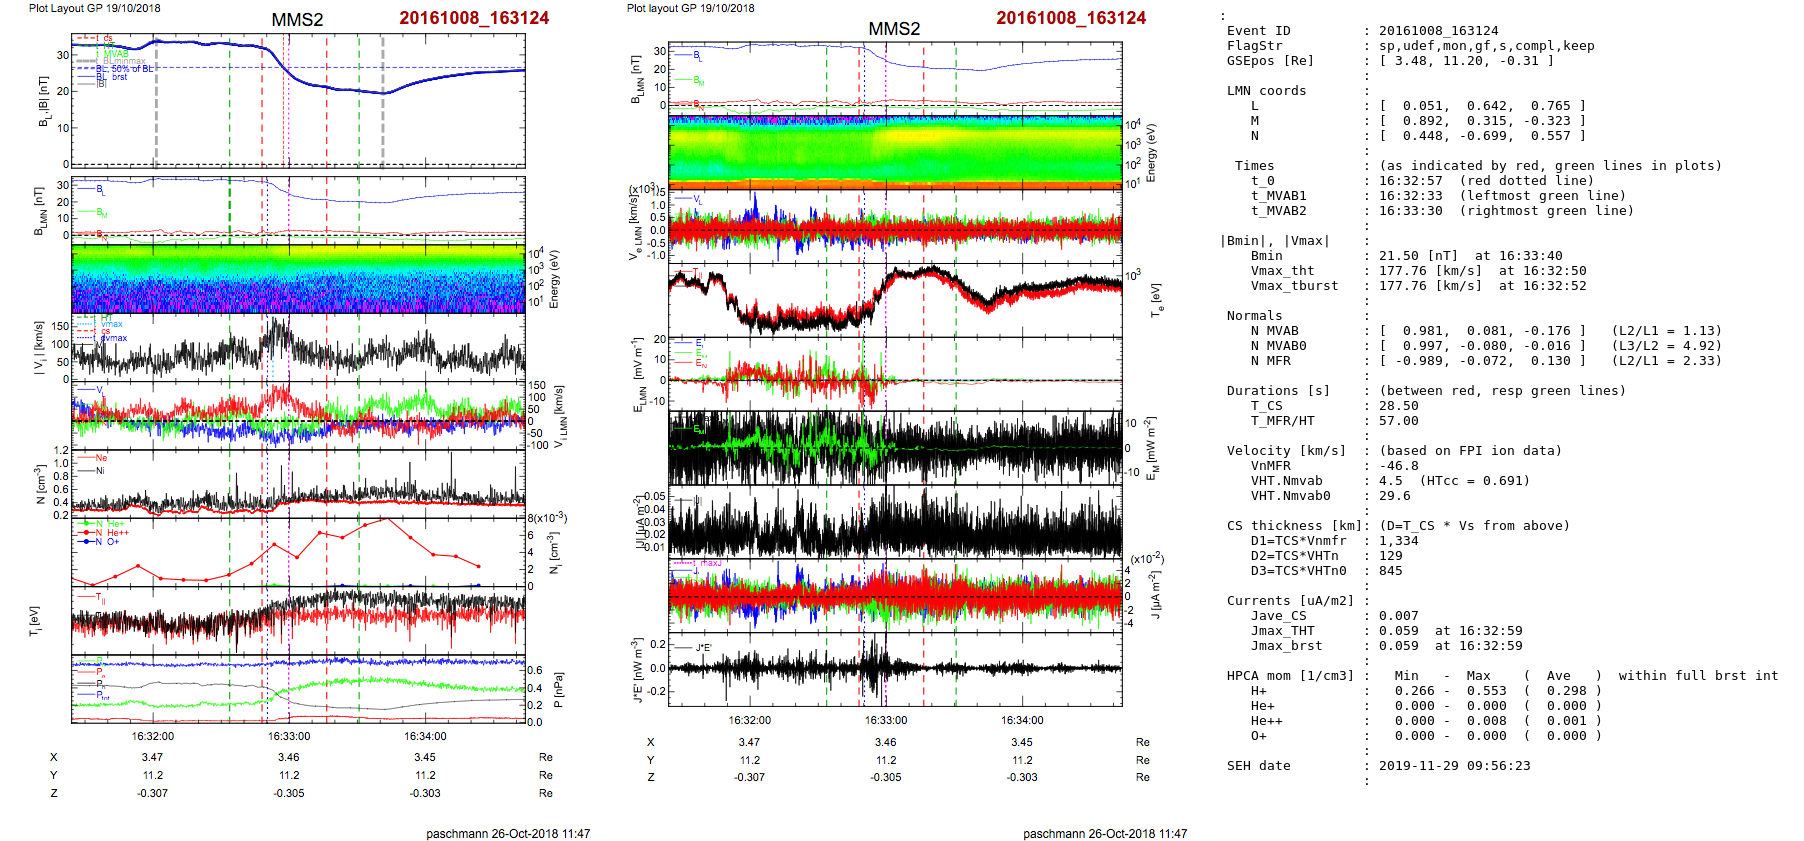The width and height of the screenshot is (1804, 841).
Task: Select the electron energy spectrogram in the middle plot
Action: 895,152
